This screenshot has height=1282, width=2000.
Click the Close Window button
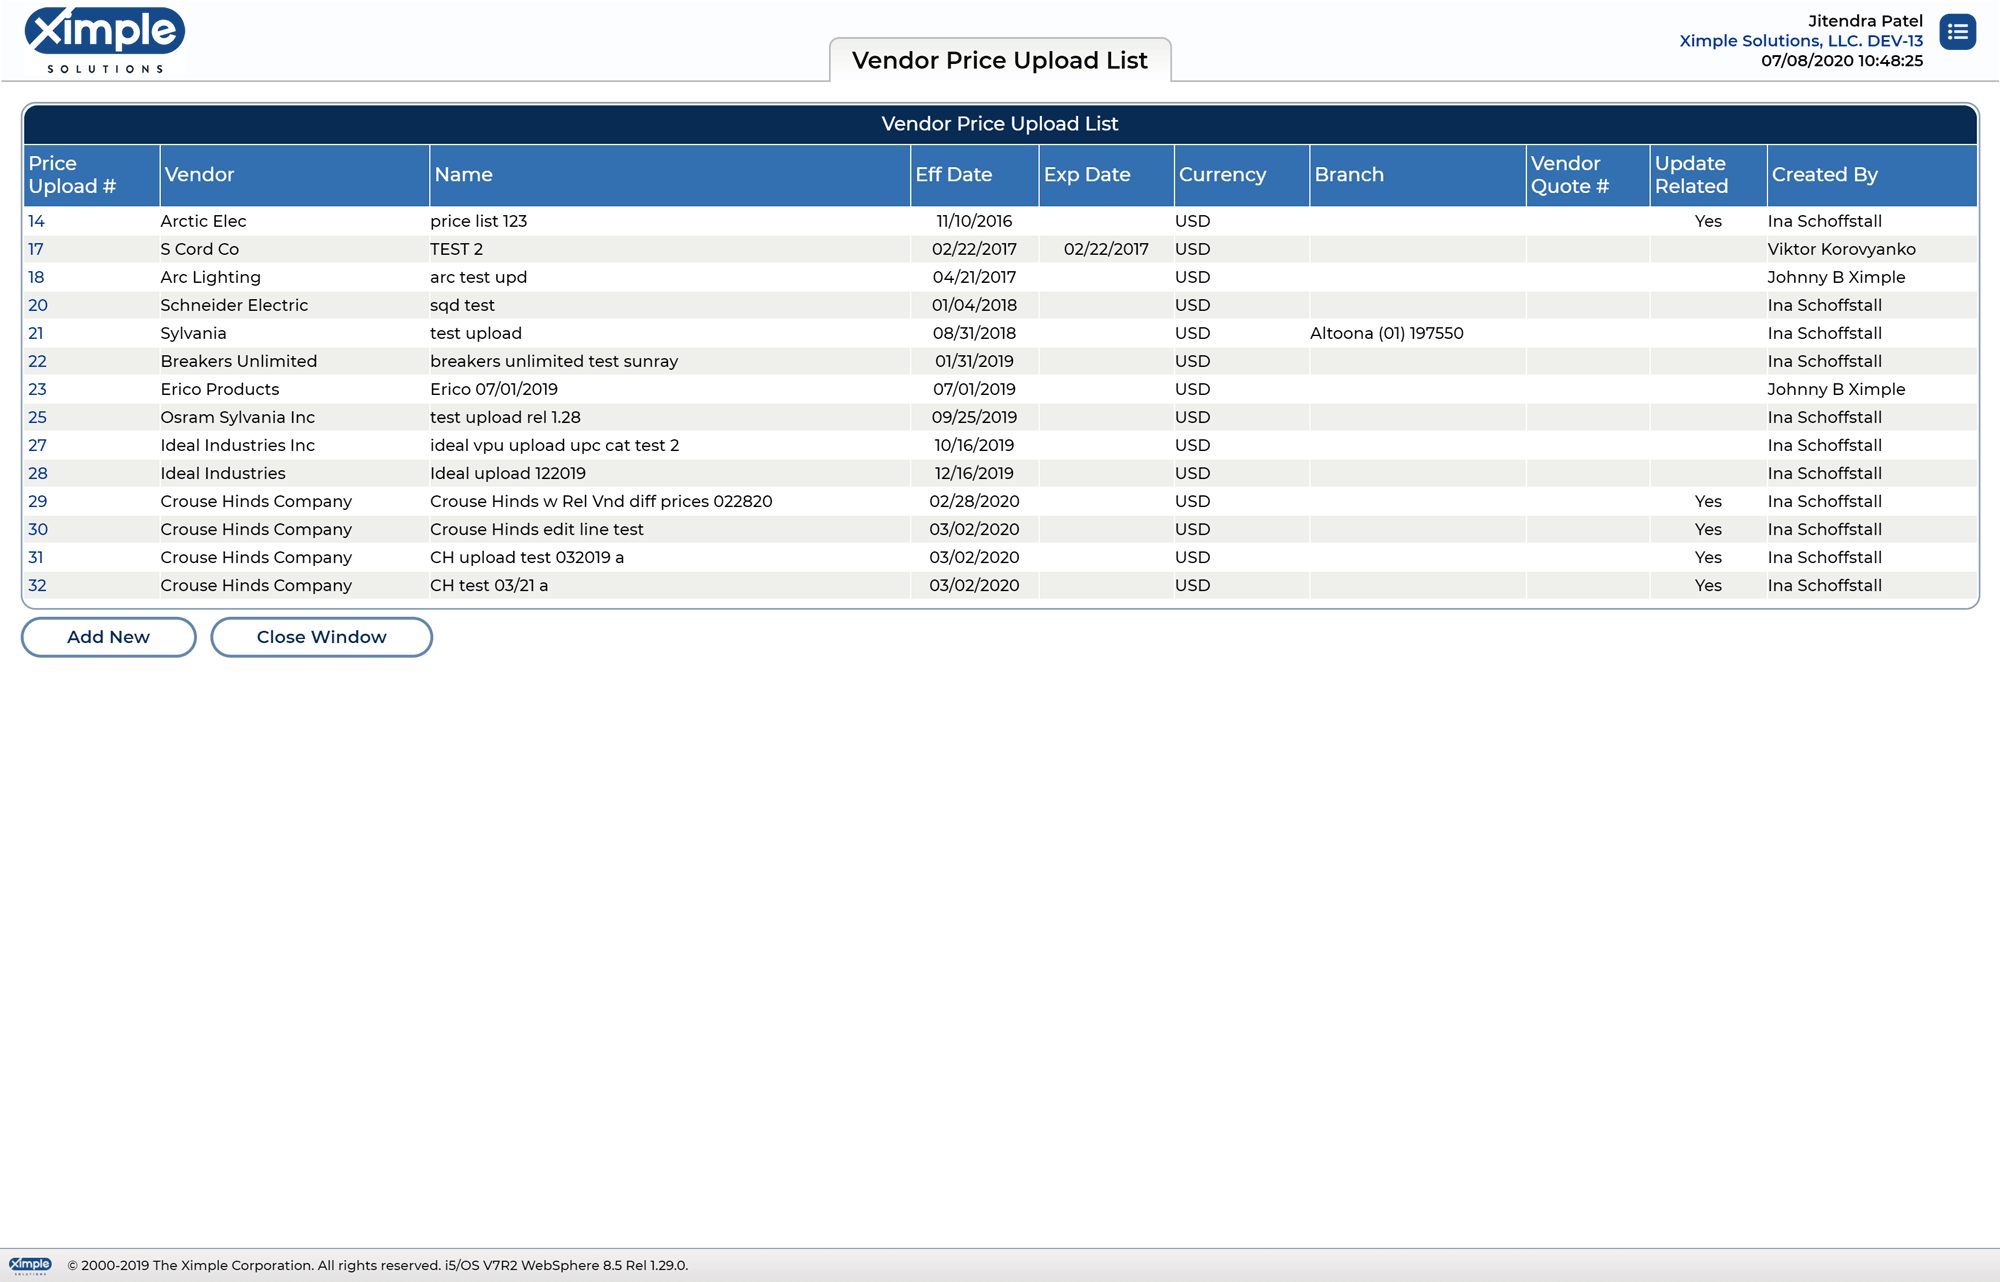coord(321,637)
